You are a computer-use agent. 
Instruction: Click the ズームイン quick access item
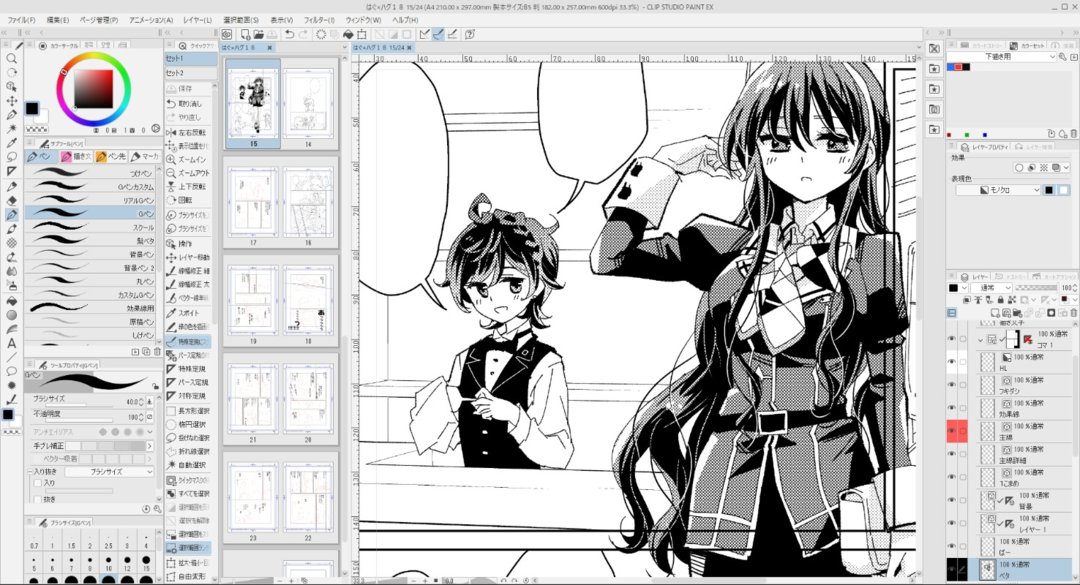click(x=188, y=159)
